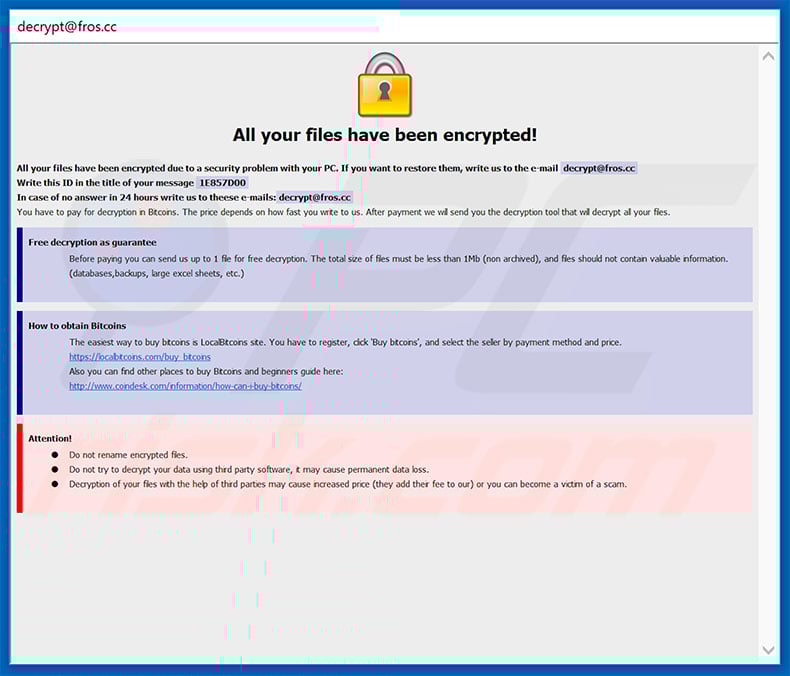Click the third party software warning bullet
790x676 pixels.
coord(249,469)
